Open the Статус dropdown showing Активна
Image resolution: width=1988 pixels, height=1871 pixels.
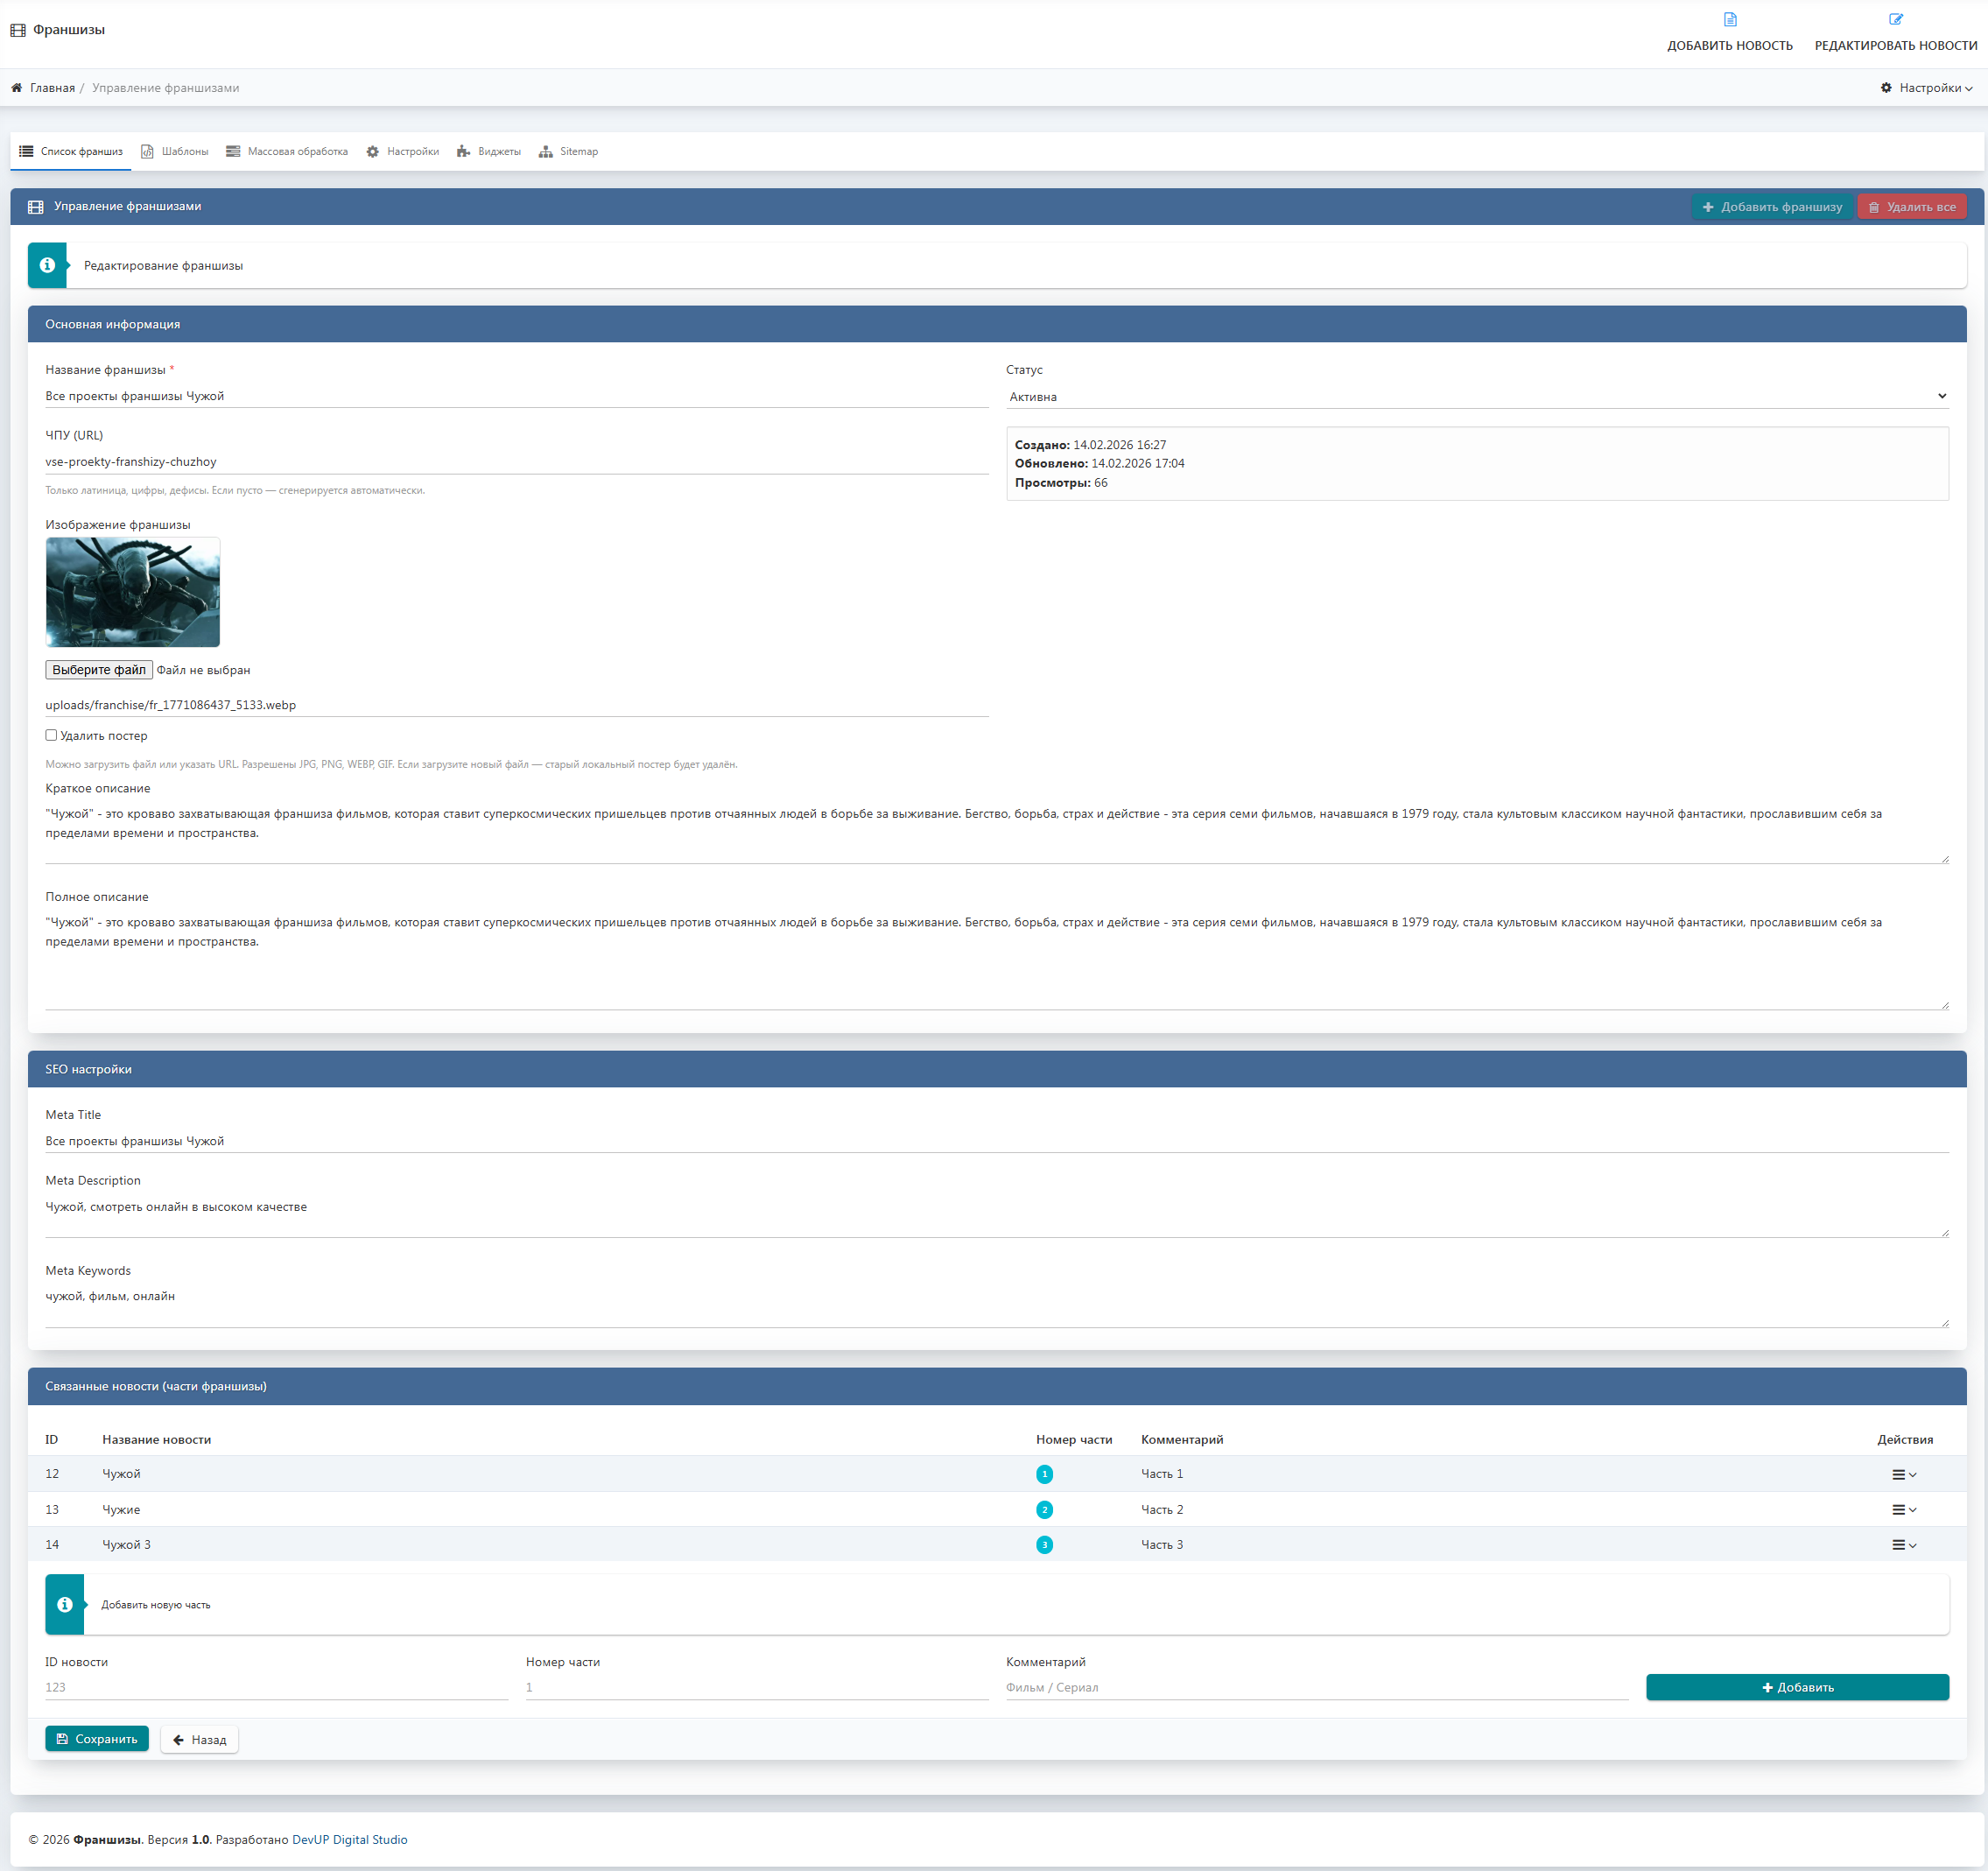coord(1476,397)
